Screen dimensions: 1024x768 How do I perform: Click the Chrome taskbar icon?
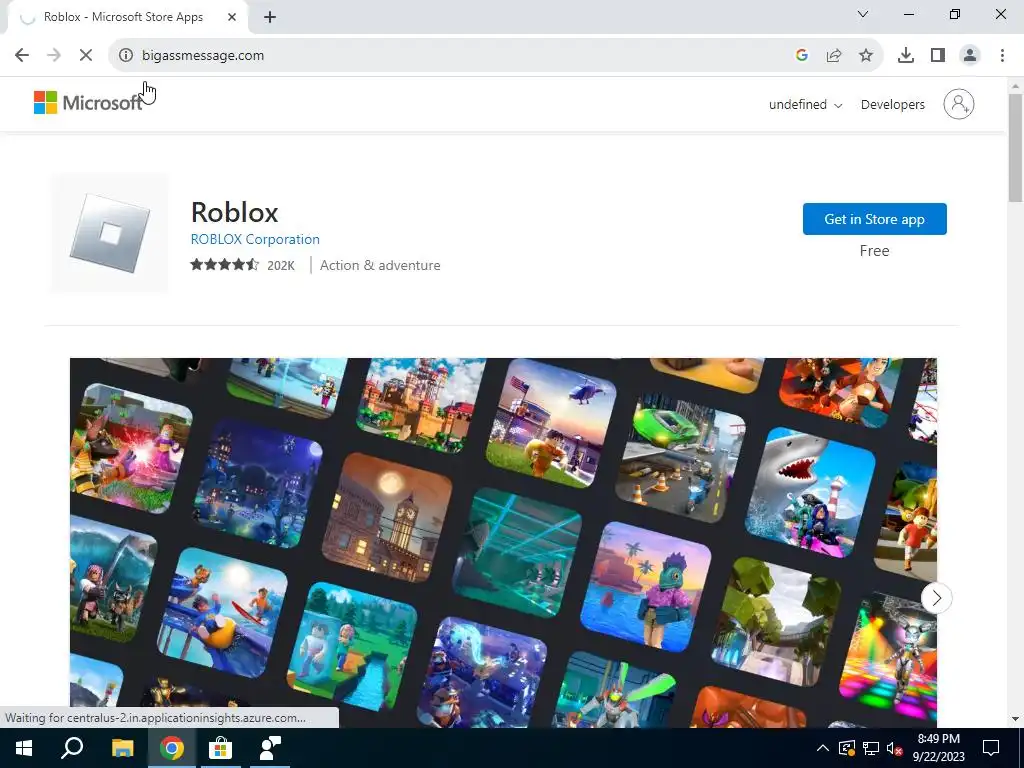tap(172, 748)
